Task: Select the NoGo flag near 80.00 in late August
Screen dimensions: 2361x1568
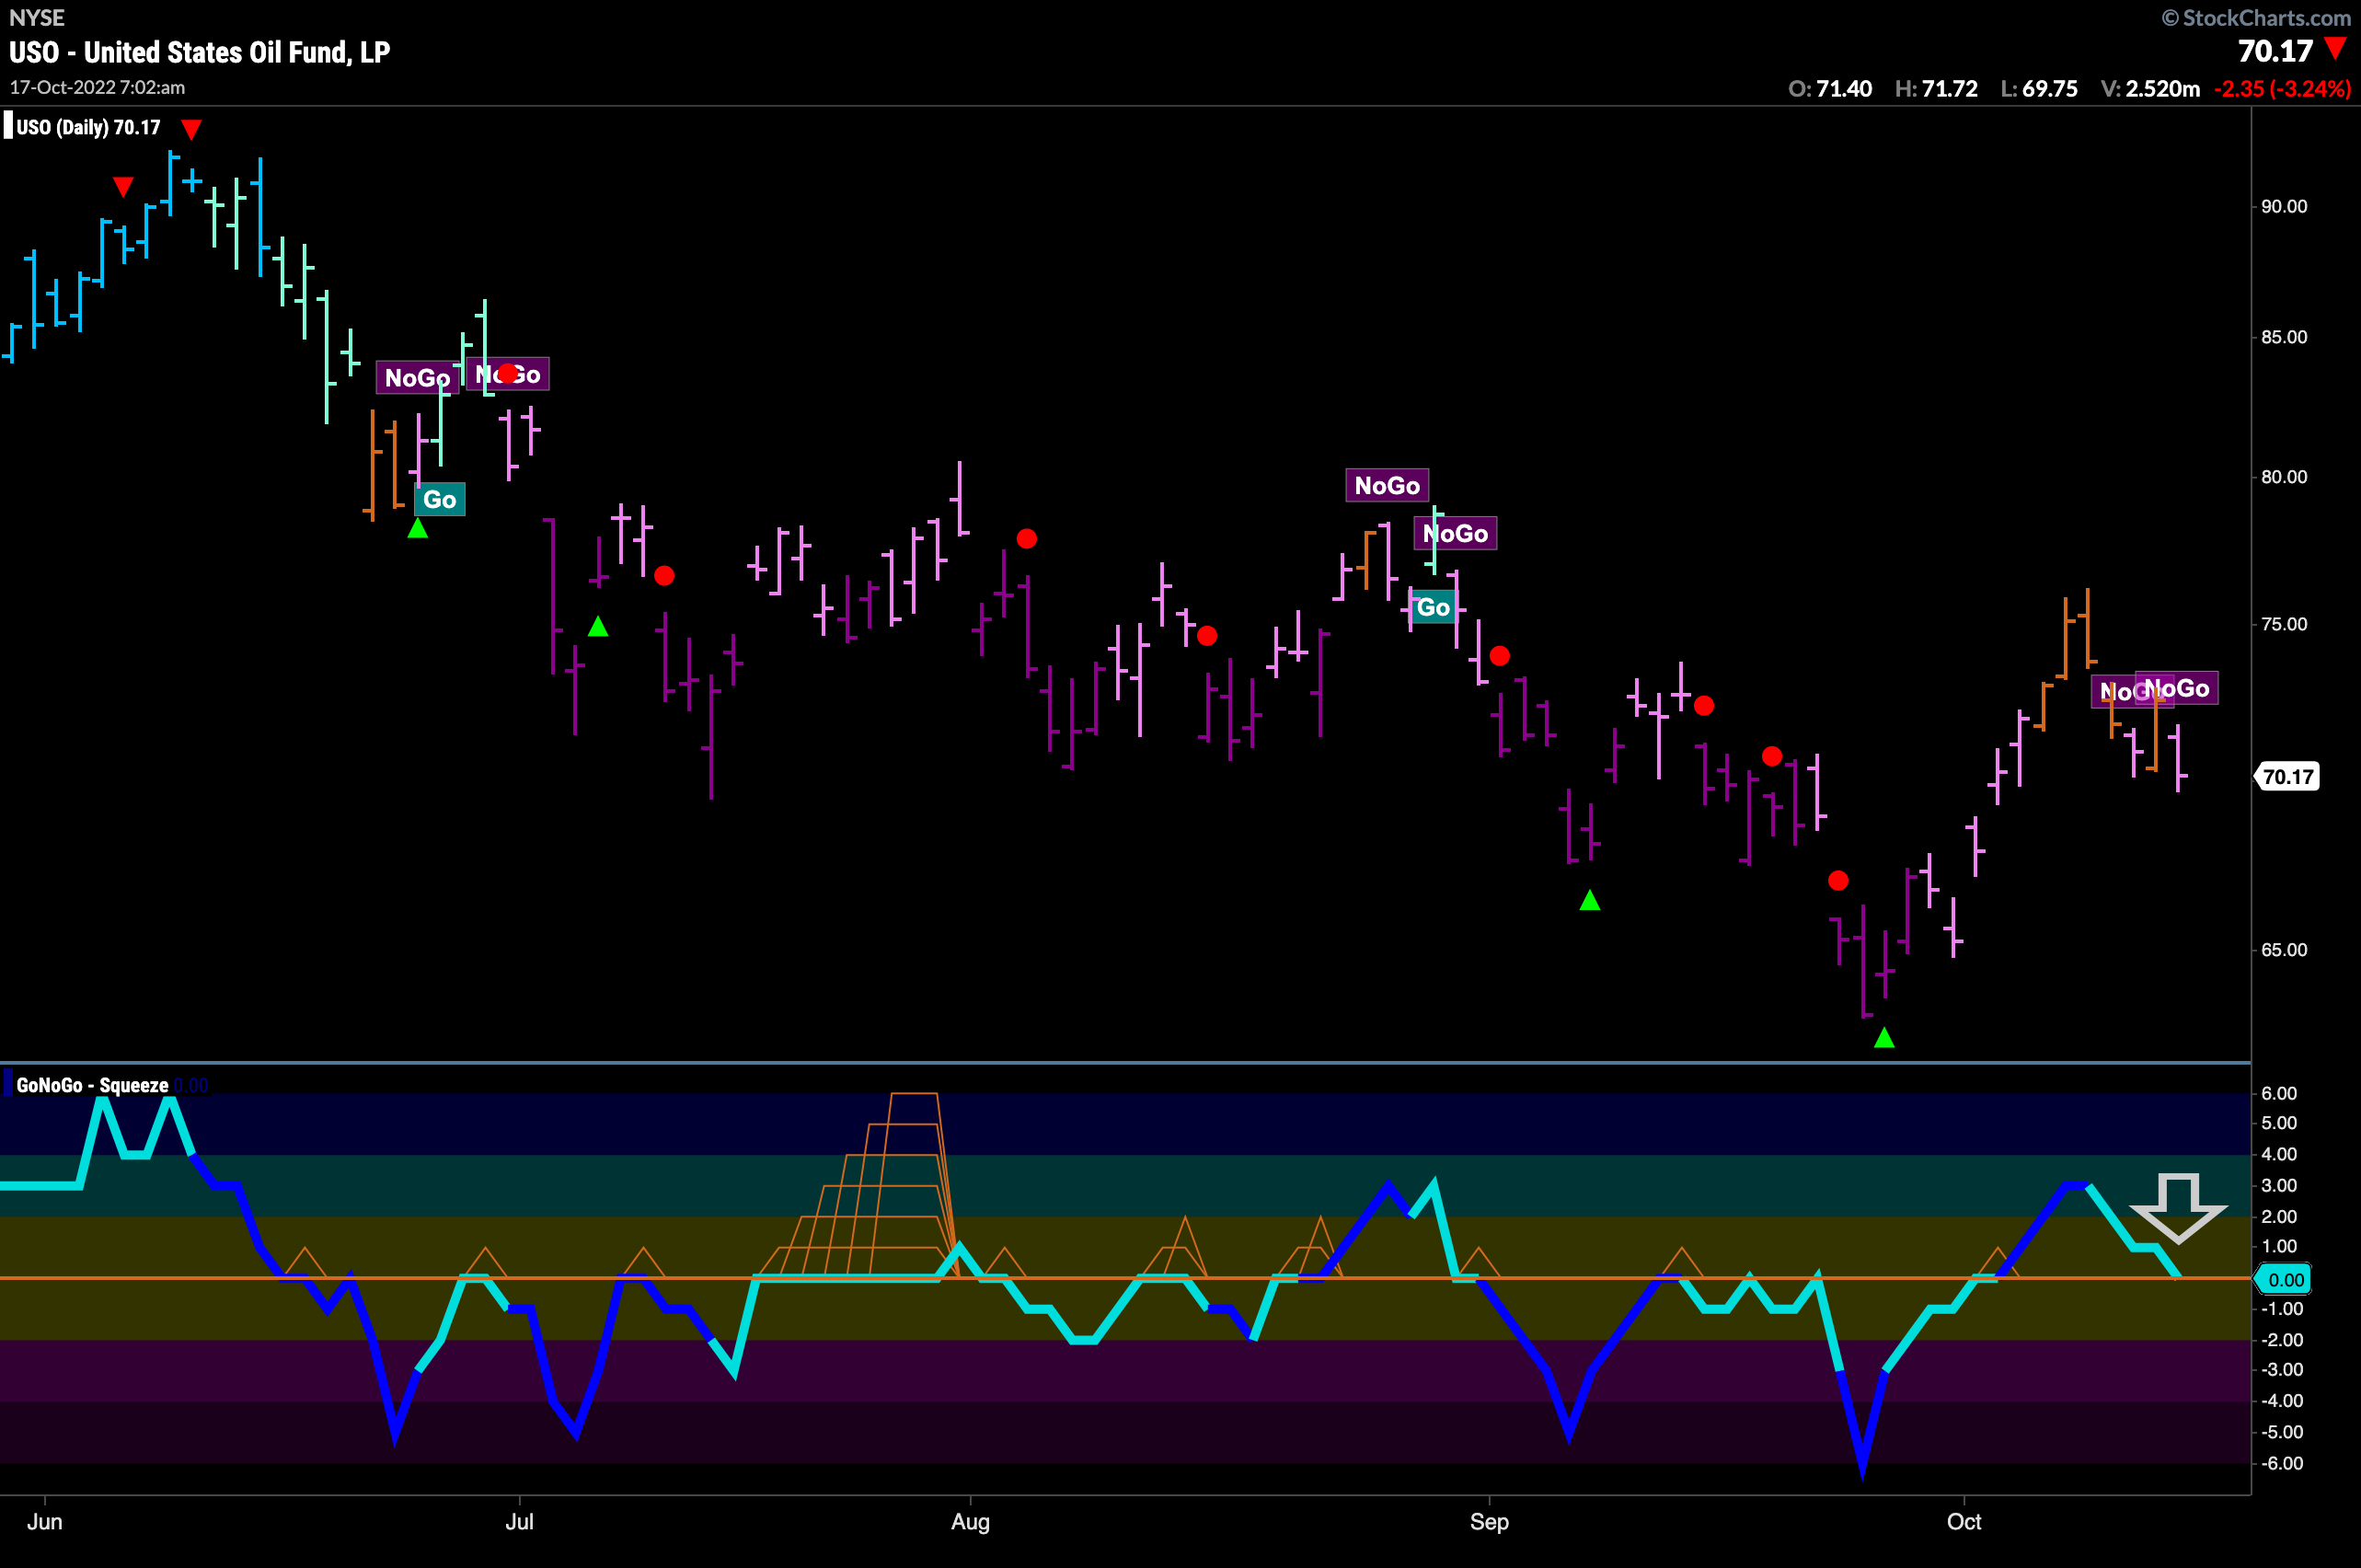Action: (x=1387, y=485)
